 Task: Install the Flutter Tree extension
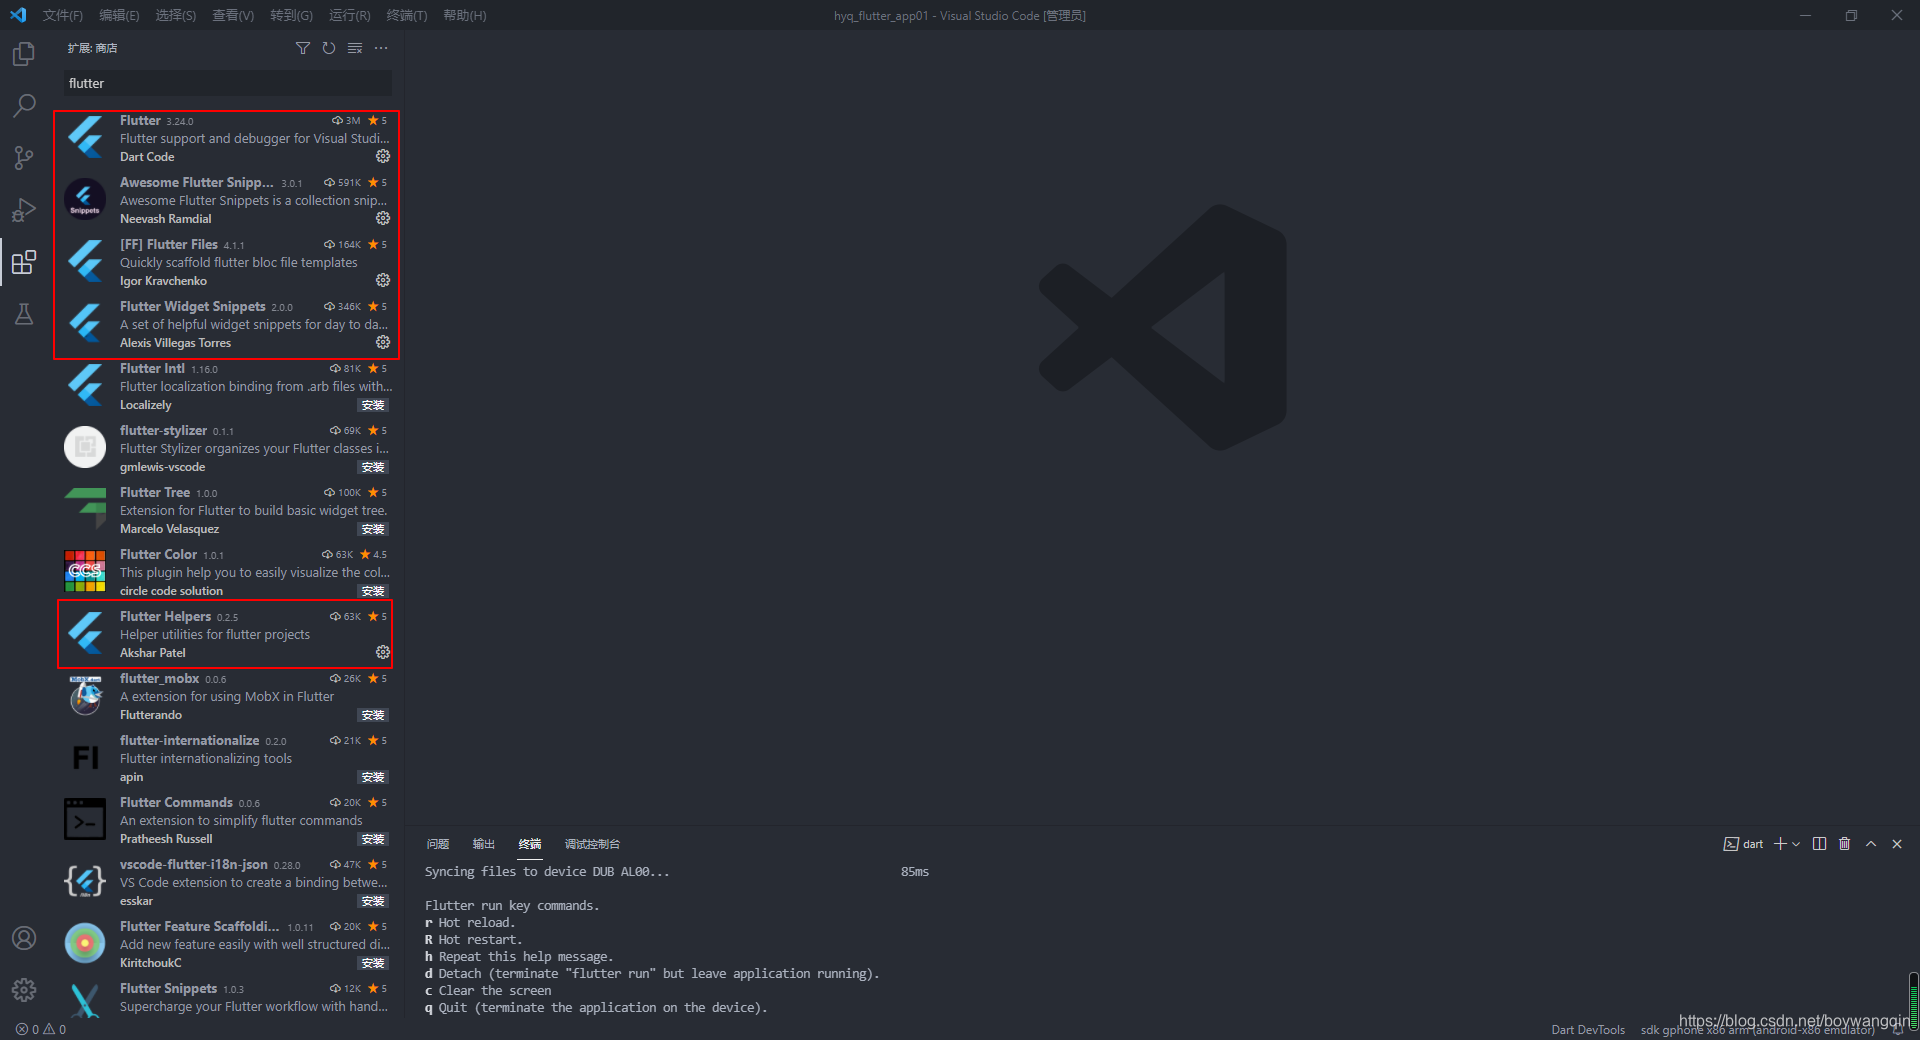(x=373, y=529)
